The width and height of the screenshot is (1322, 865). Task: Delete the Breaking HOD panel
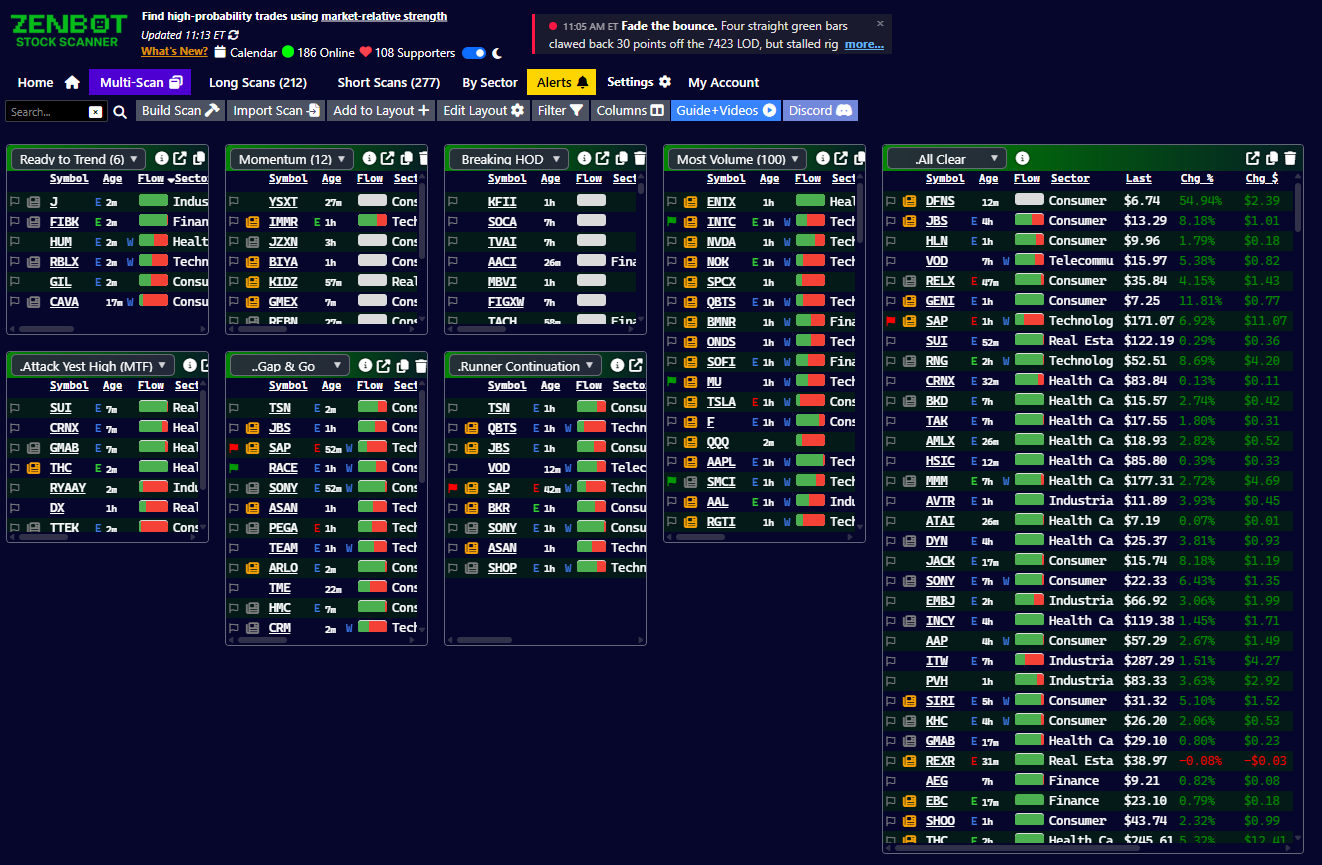[x=639, y=158]
